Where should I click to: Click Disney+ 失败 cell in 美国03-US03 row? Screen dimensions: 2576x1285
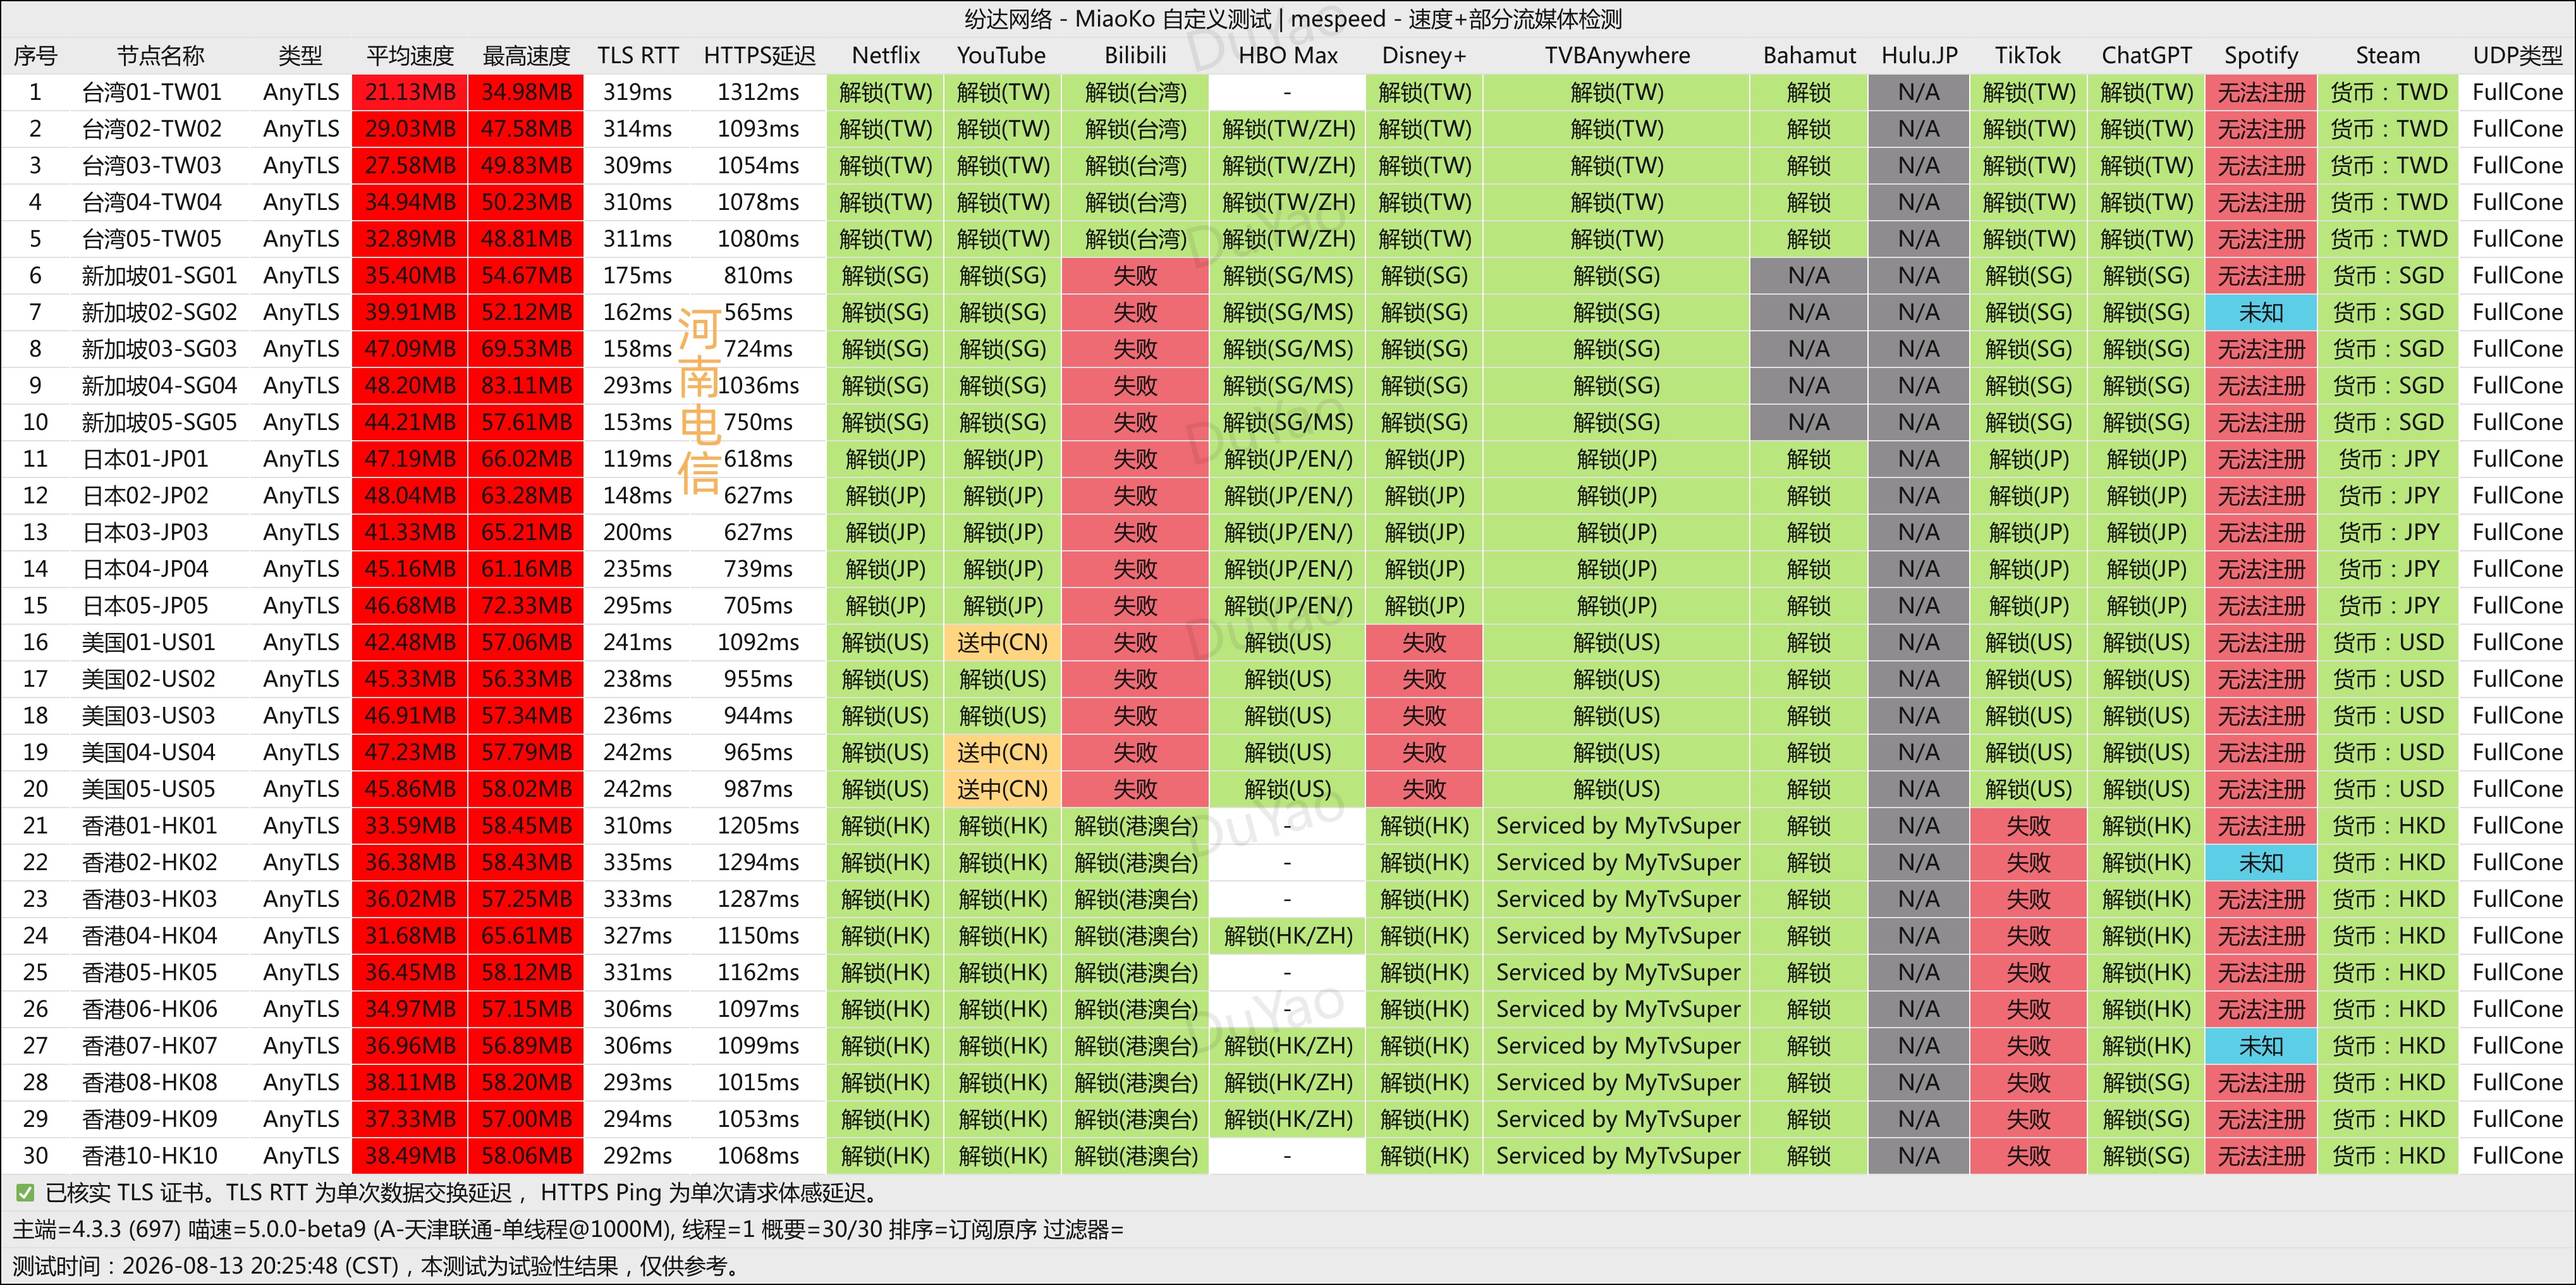point(1424,716)
